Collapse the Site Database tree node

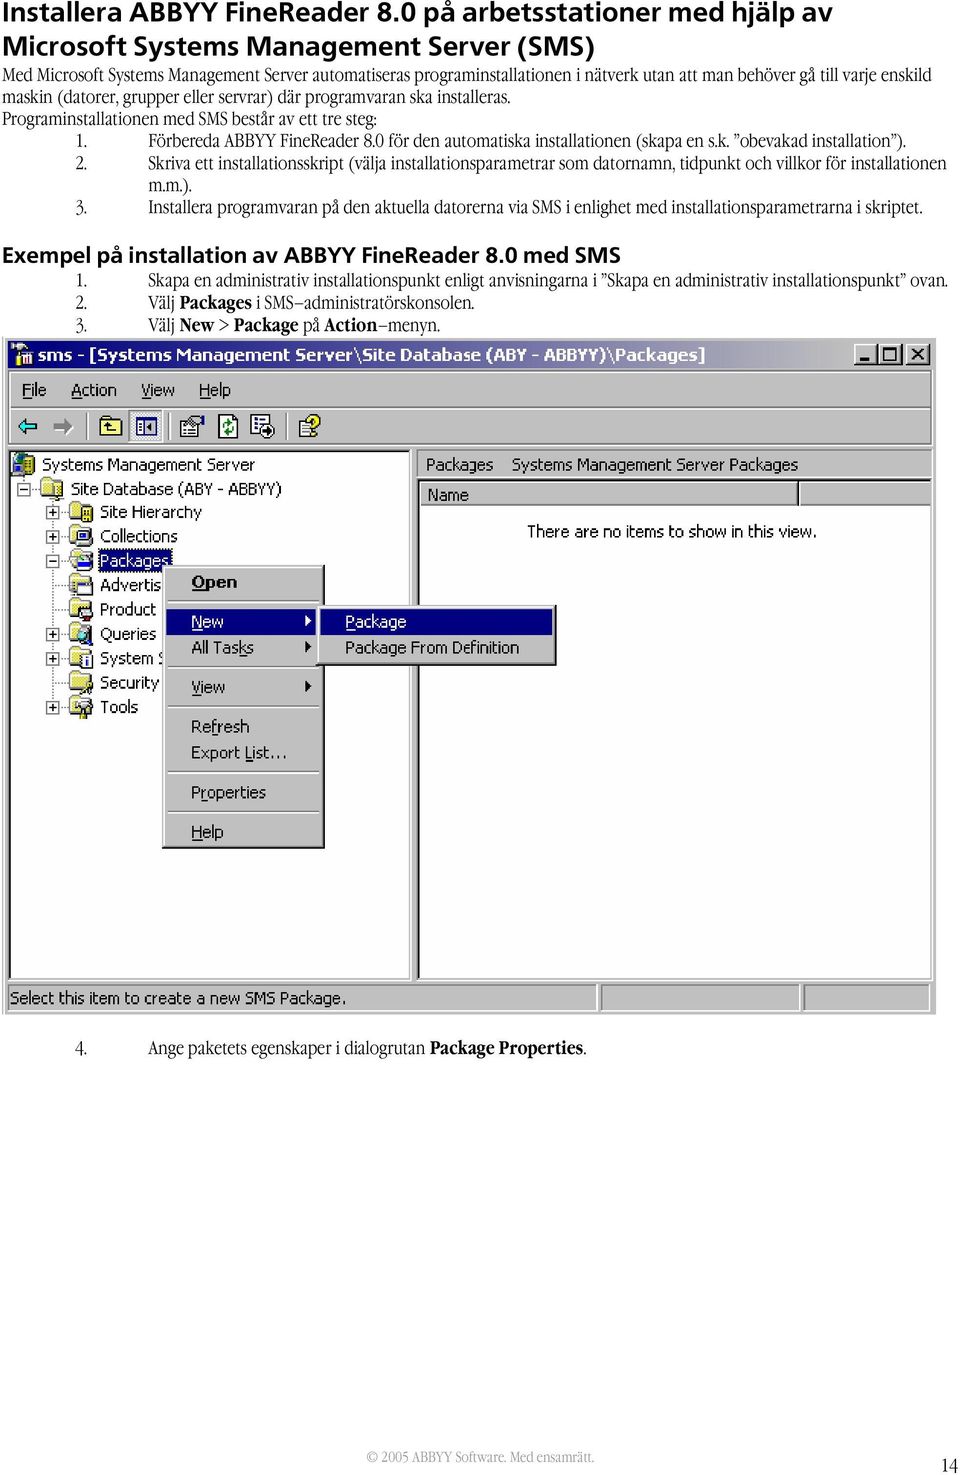24,489
